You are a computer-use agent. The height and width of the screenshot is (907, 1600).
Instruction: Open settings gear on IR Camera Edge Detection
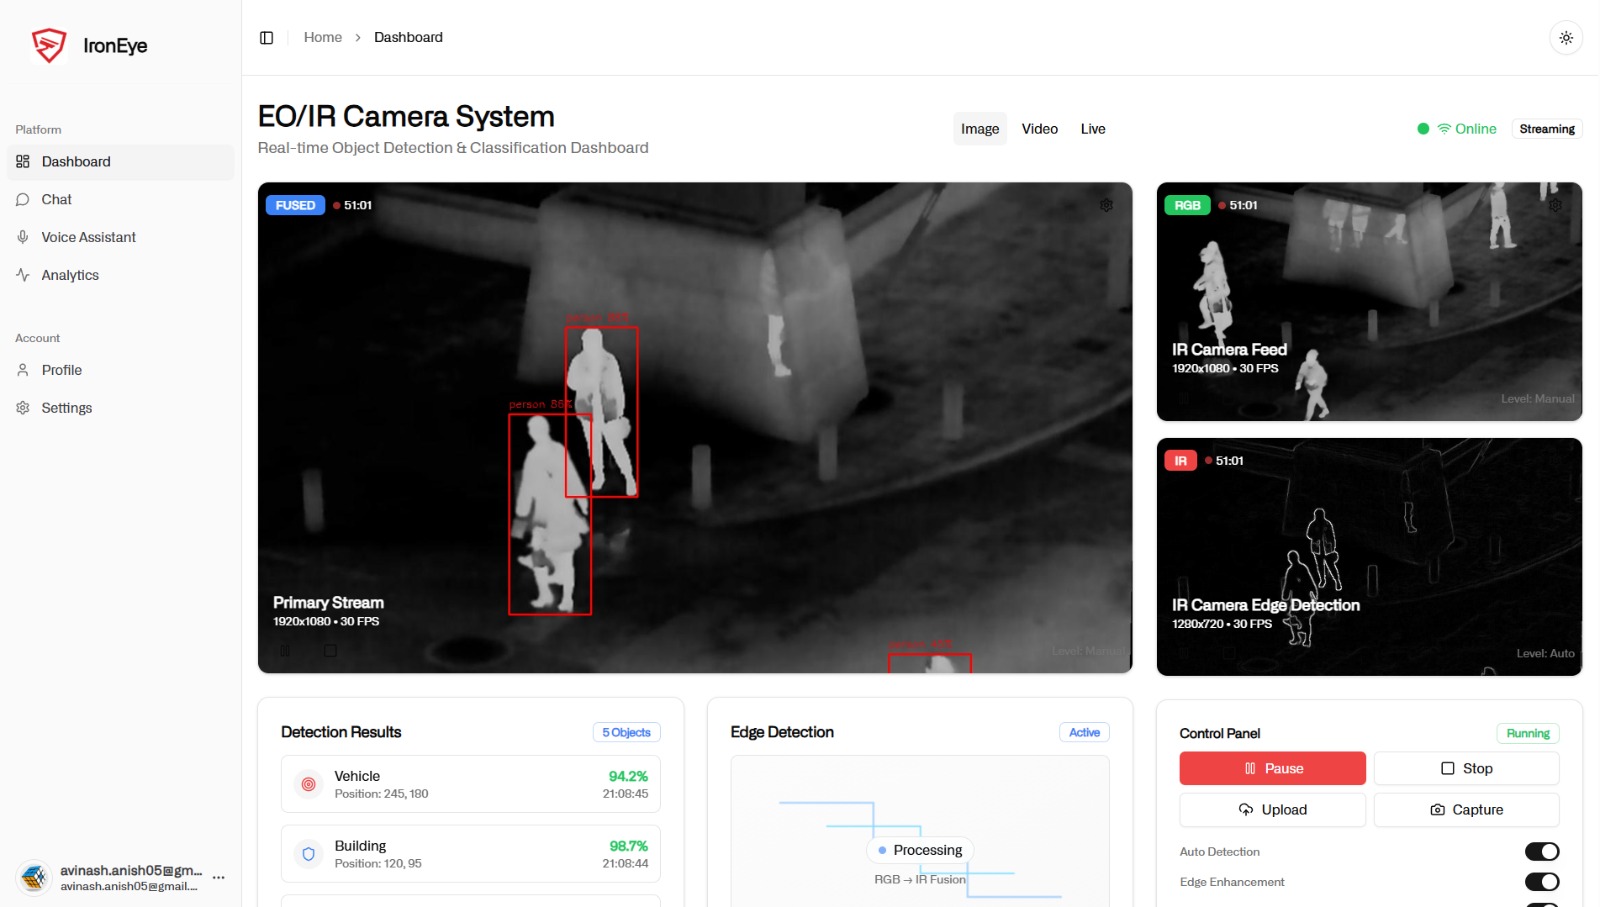point(1556,460)
